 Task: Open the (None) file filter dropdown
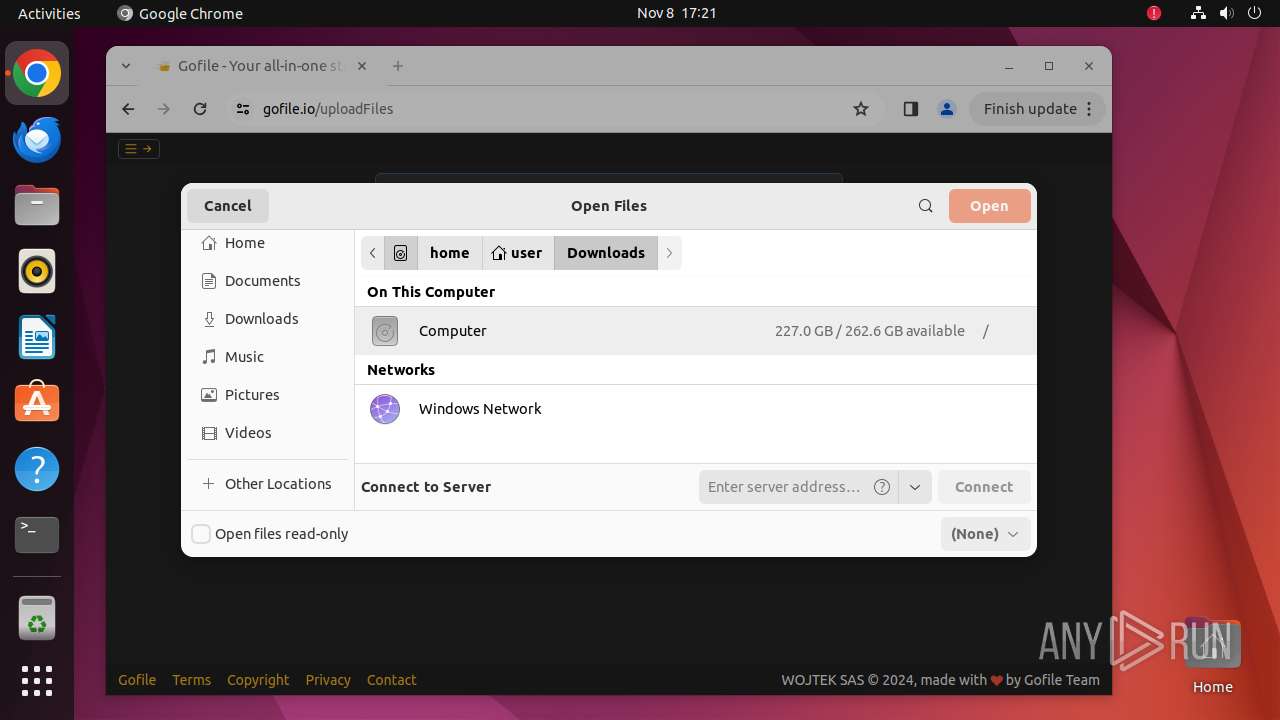tap(985, 534)
